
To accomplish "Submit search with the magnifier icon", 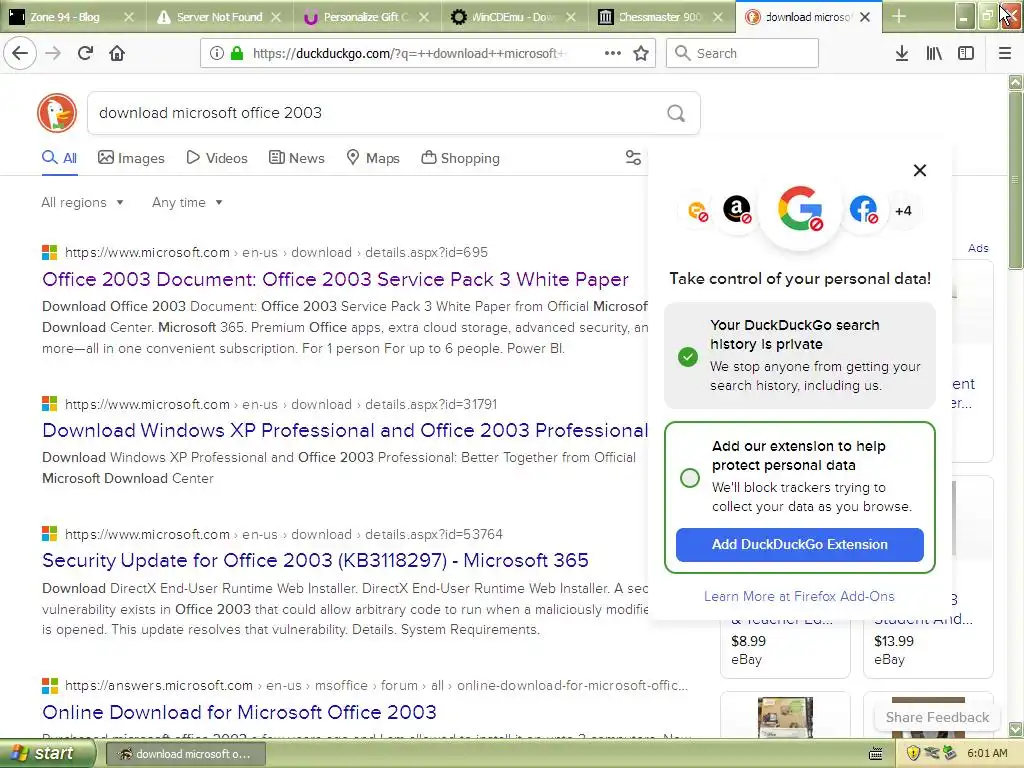I will 676,114.
